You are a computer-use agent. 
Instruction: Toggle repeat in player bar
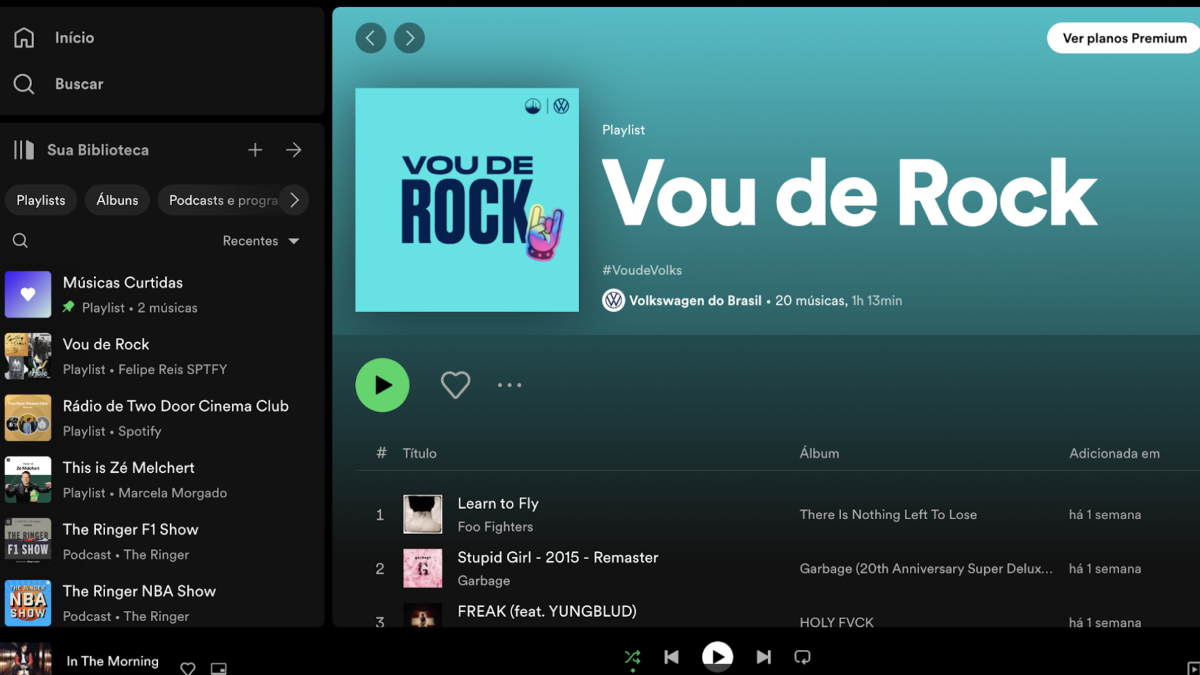pyautogui.click(x=802, y=657)
